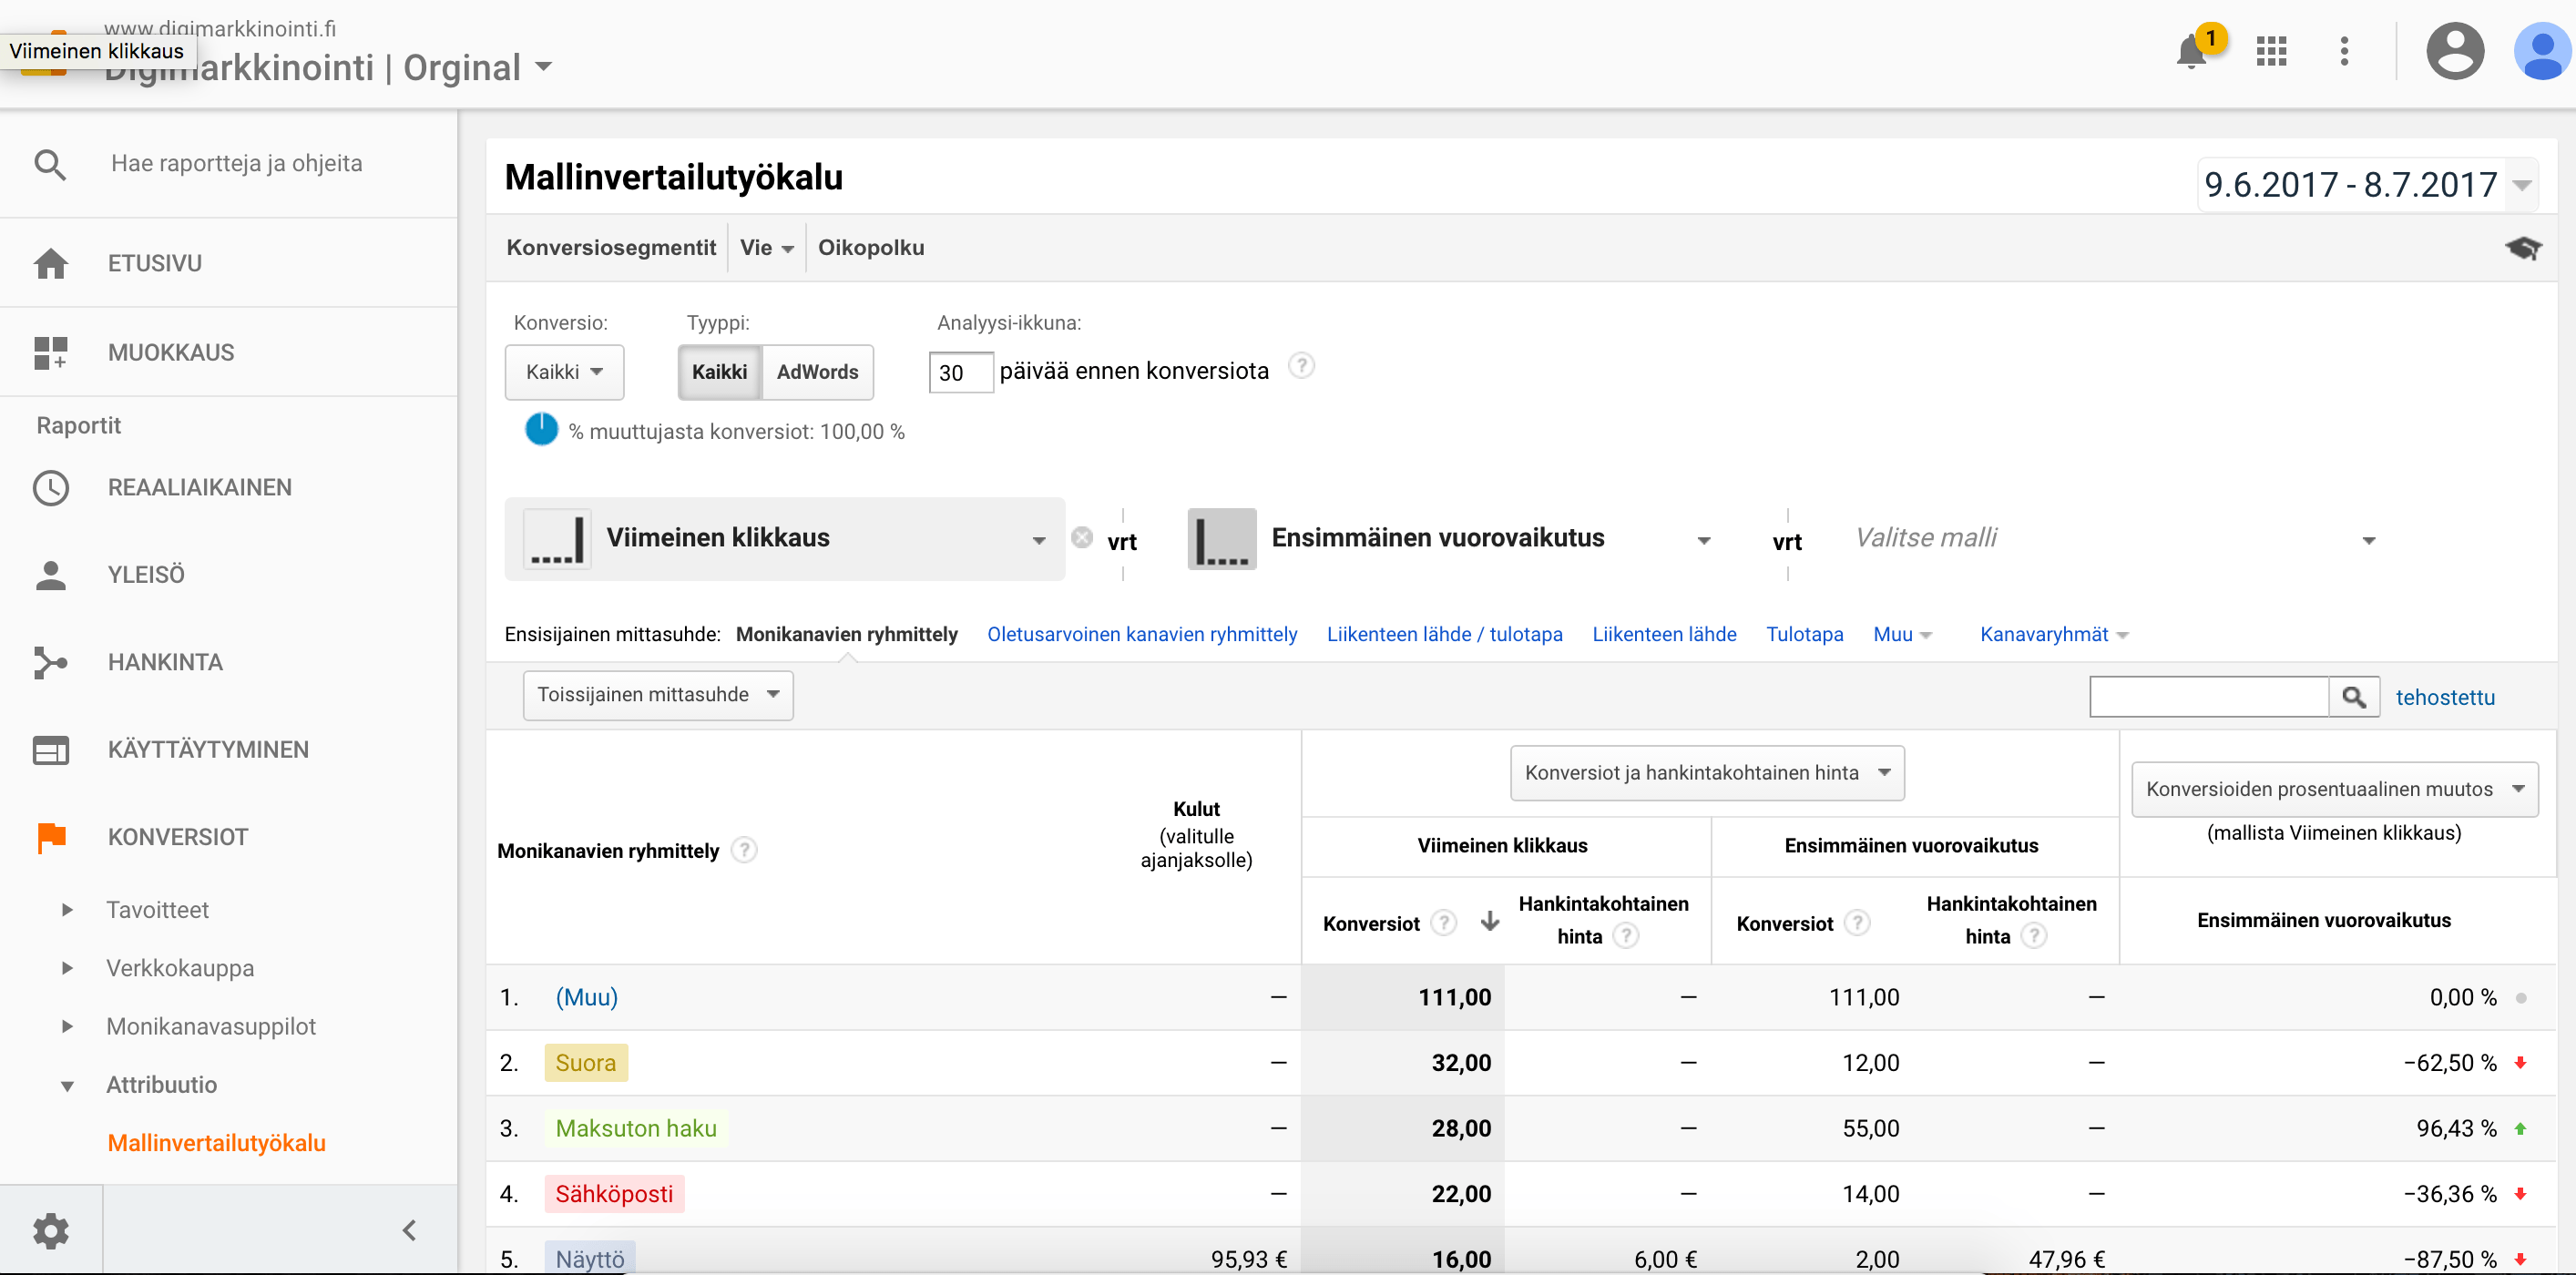Image resolution: width=2576 pixels, height=1275 pixels.
Task: Open admin settings gear icon
Action: [51, 1230]
